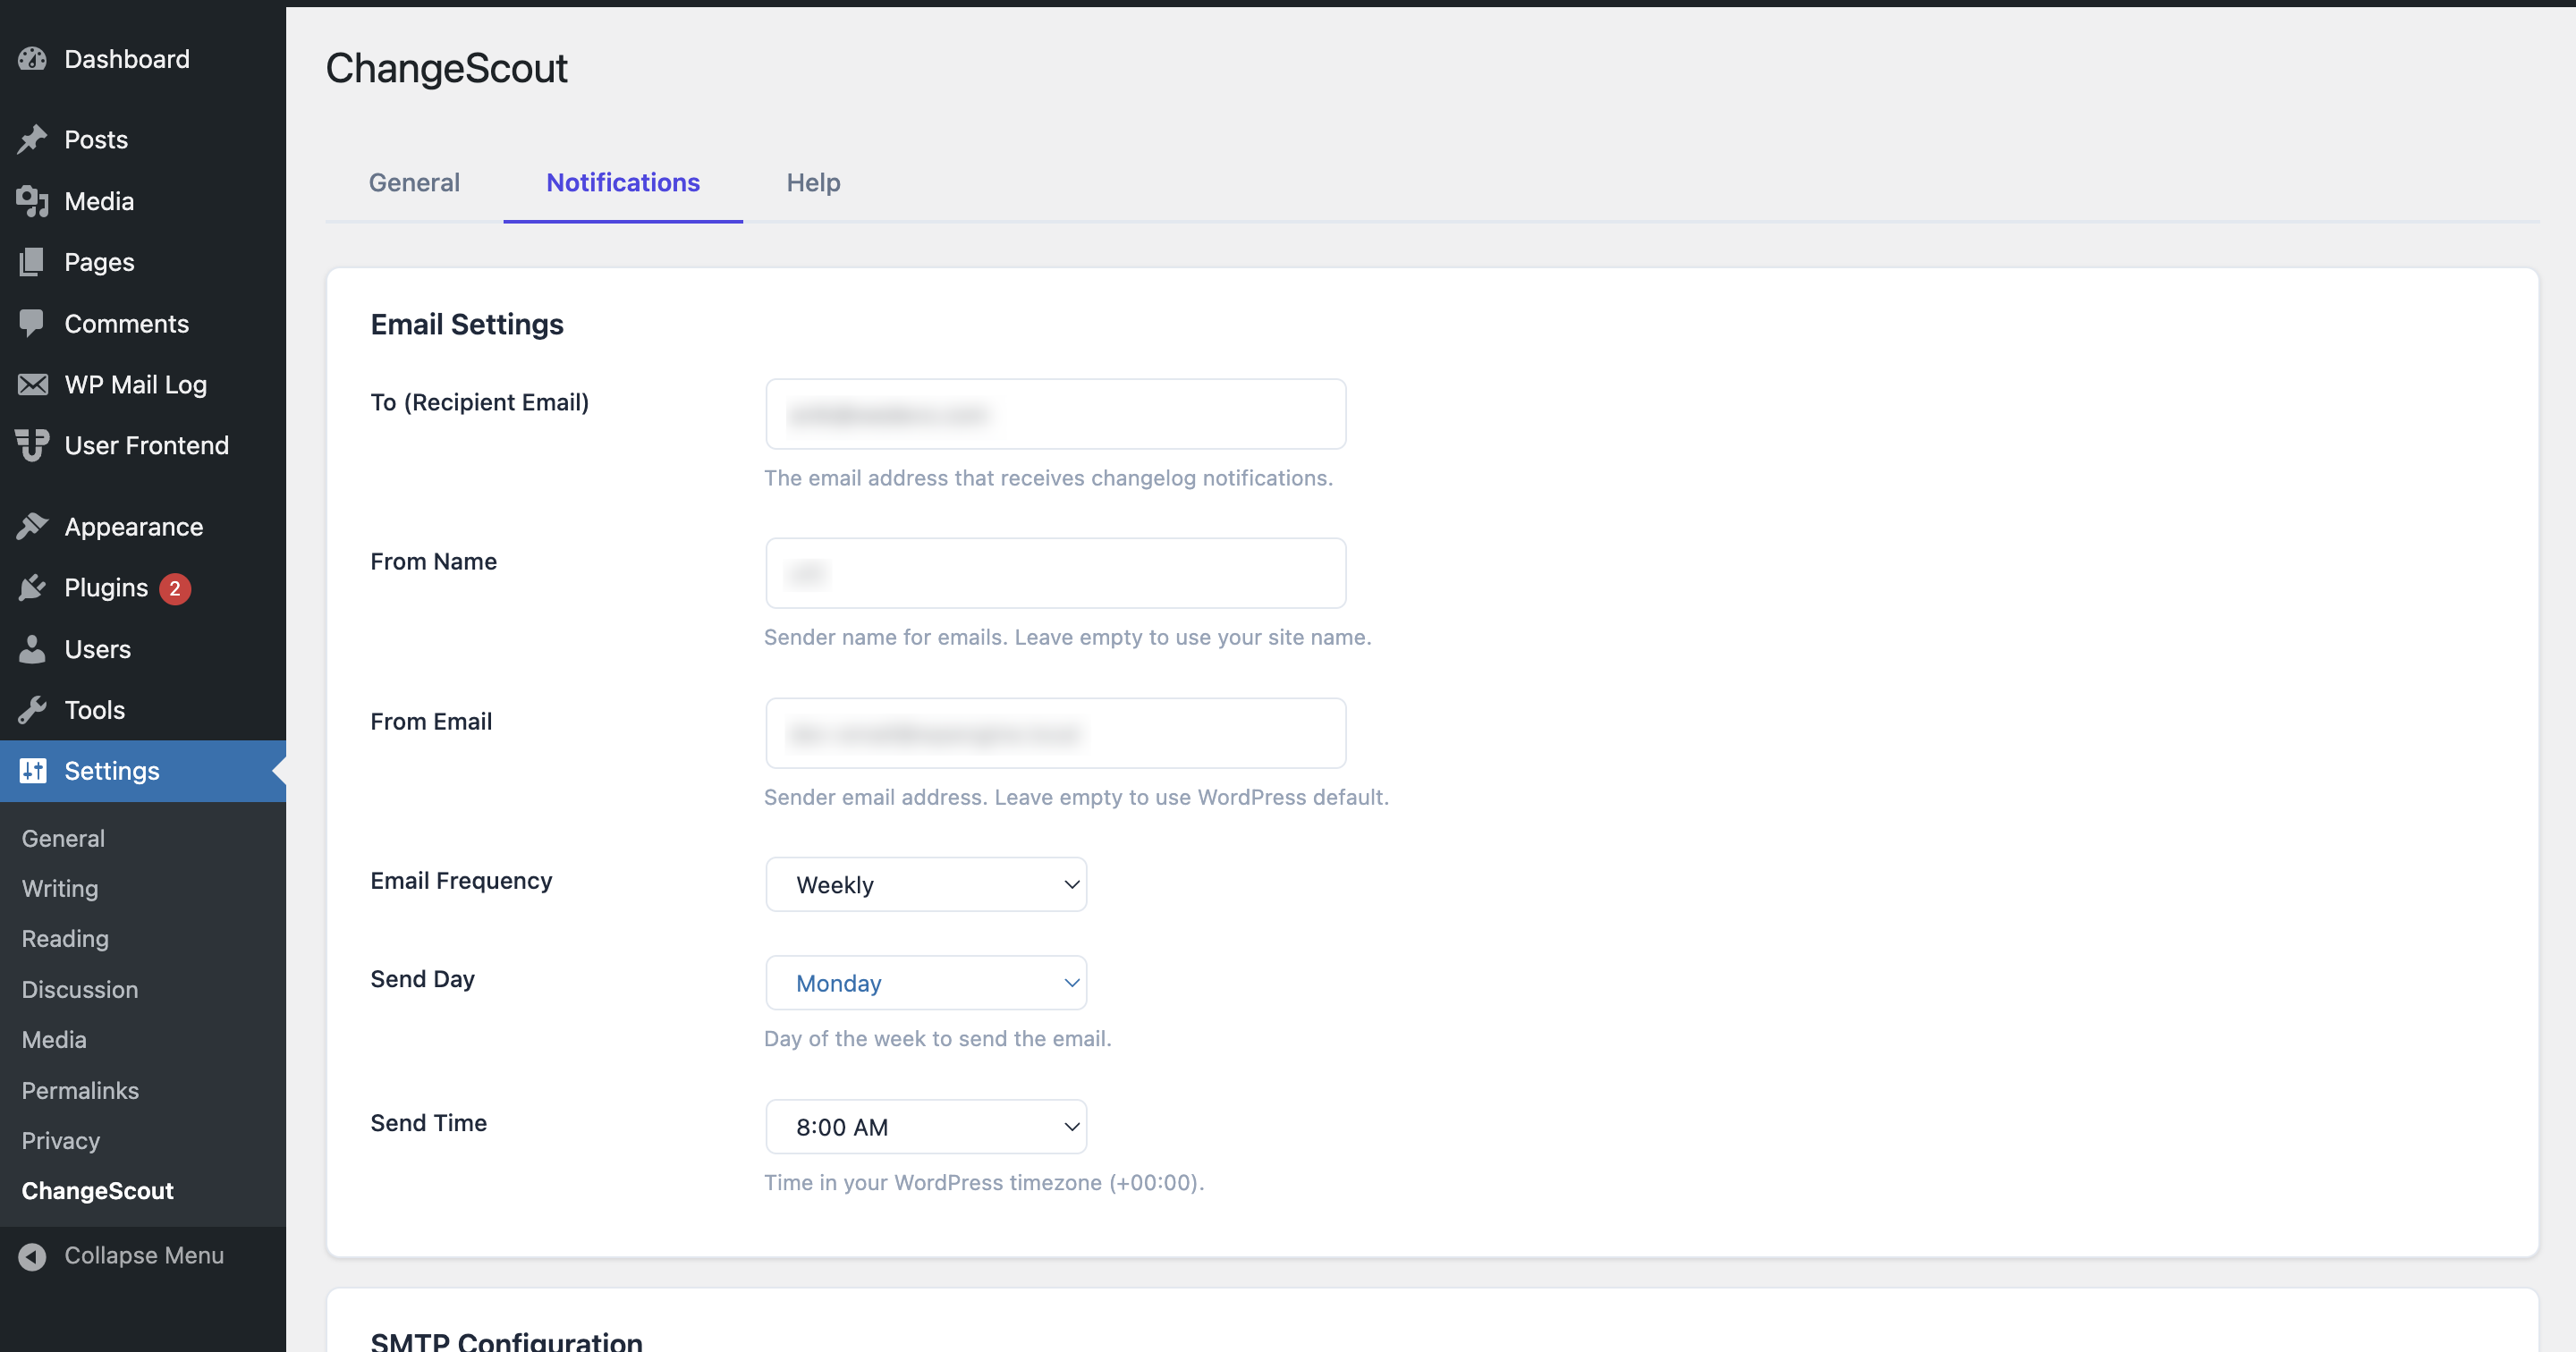Open Permalinks settings
Image resolution: width=2576 pixels, height=1352 pixels.
80,1090
